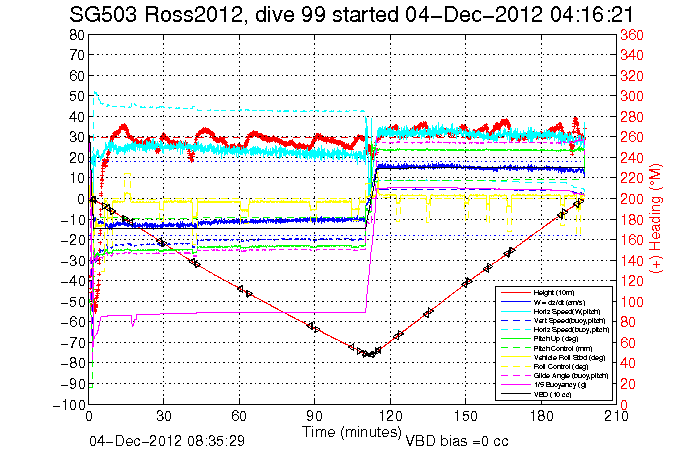Image resolution: width=681 pixels, height=454 pixels.
Task: Click the '30' time-axis tick label
Action: click(164, 416)
